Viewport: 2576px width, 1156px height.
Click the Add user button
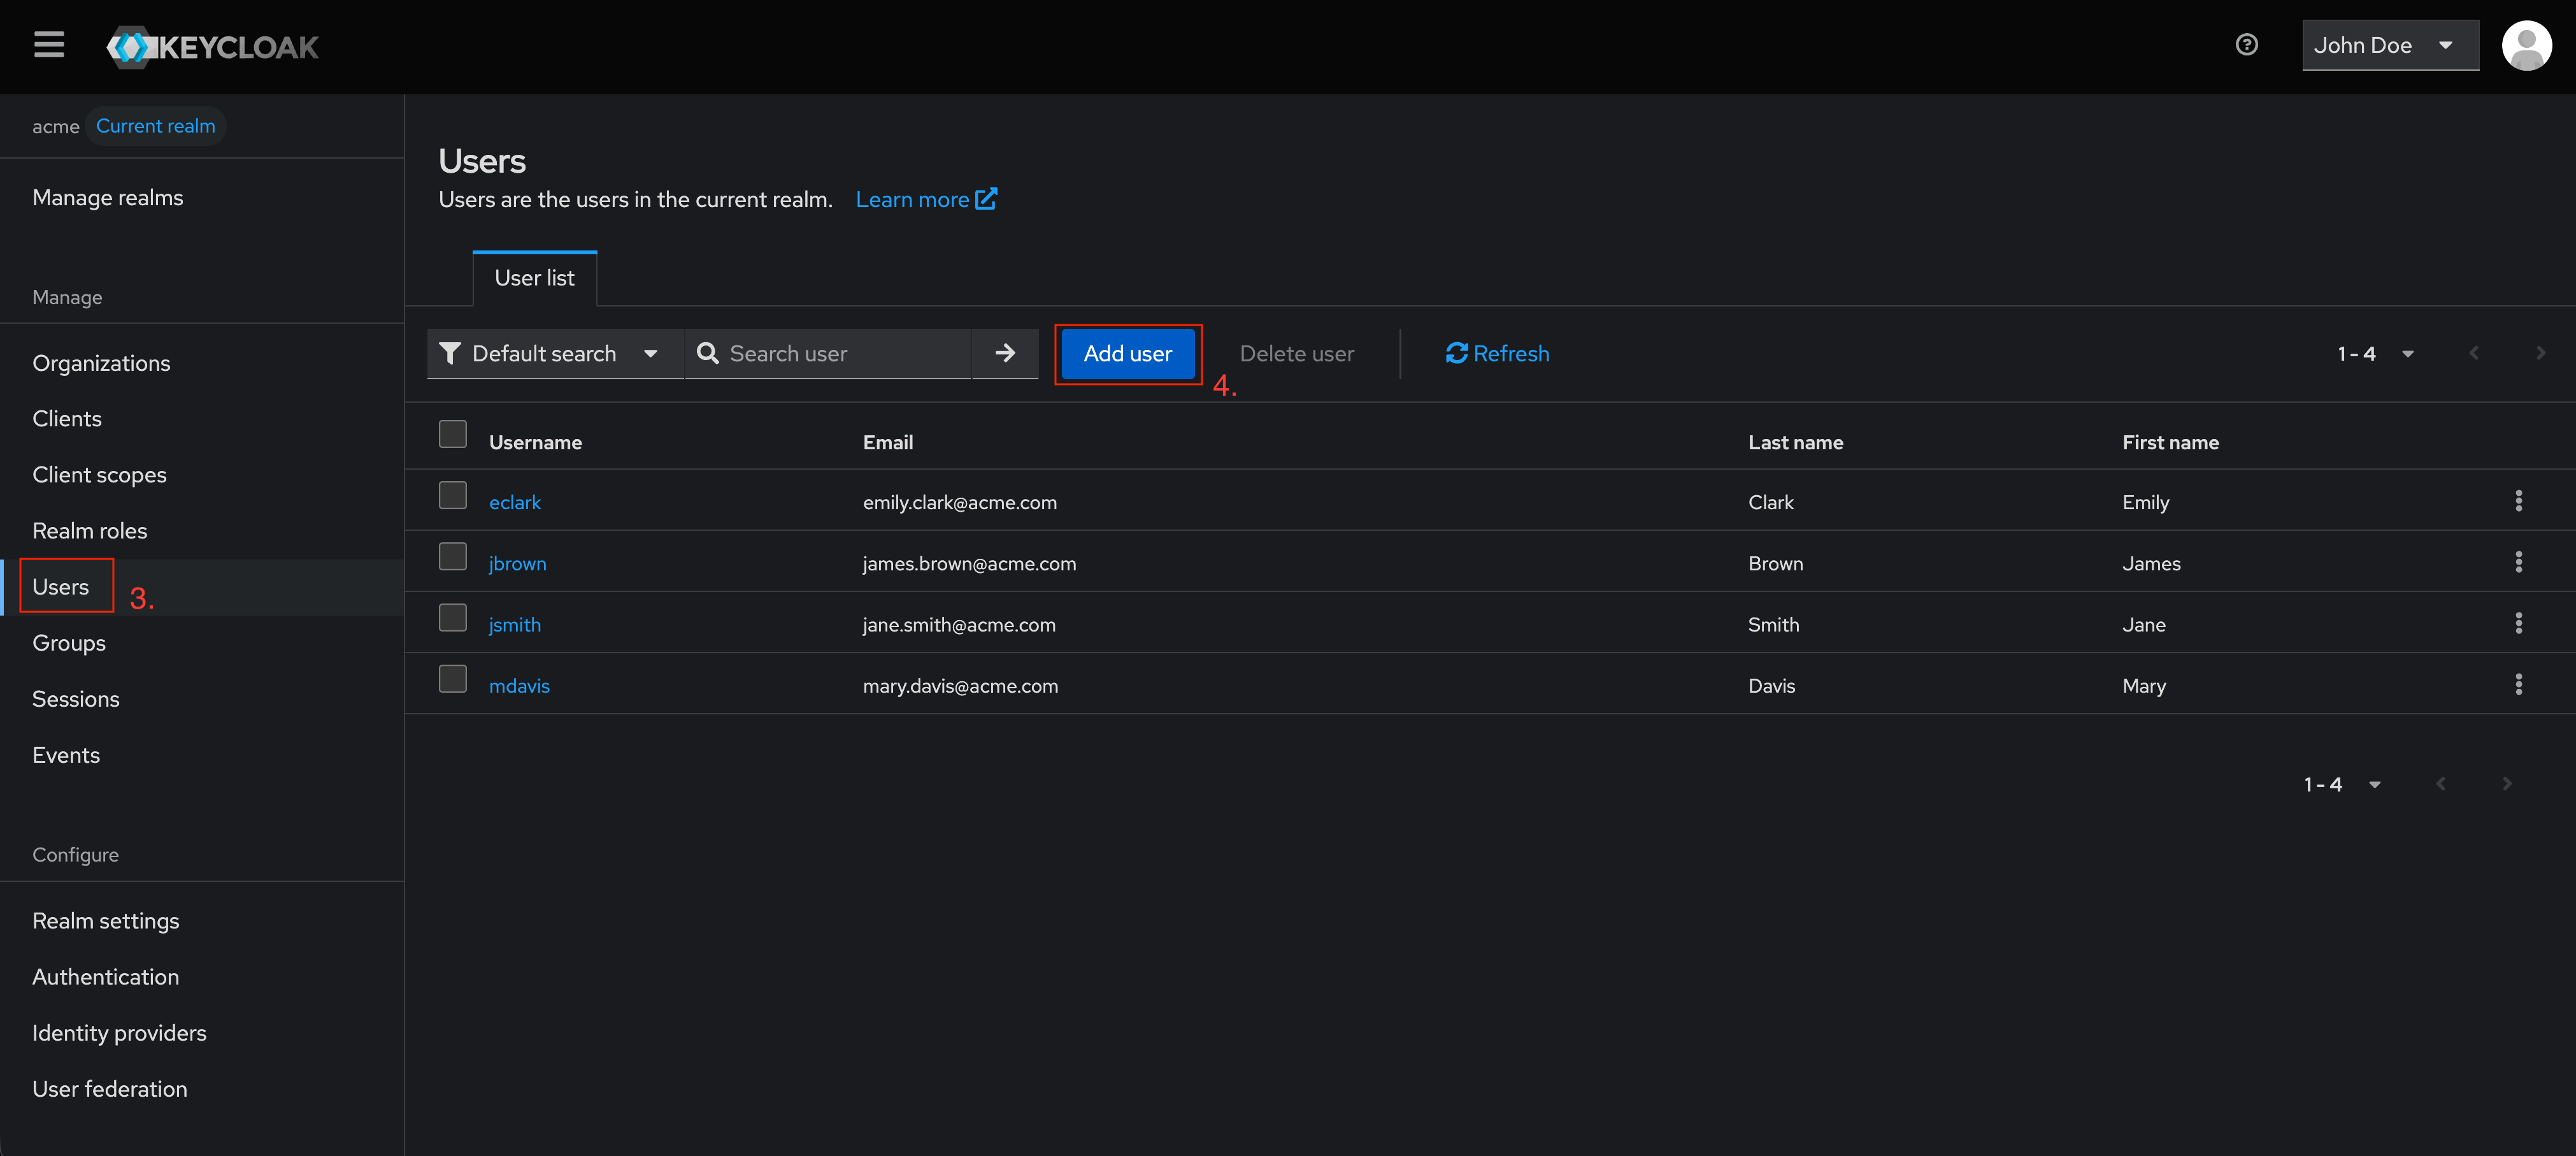1127,353
